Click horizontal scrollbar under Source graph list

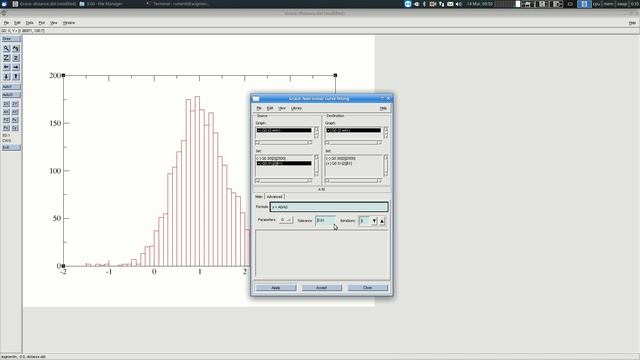click(x=284, y=142)
